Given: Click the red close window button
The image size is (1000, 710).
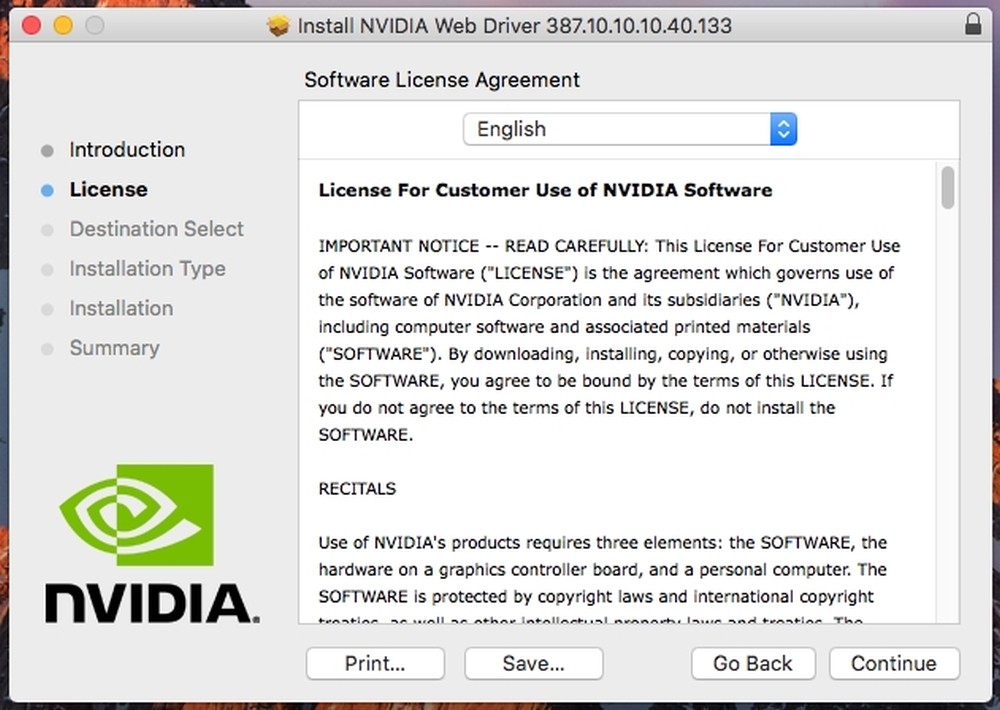Looking at the screenshot, I should (x=31, y=26).
